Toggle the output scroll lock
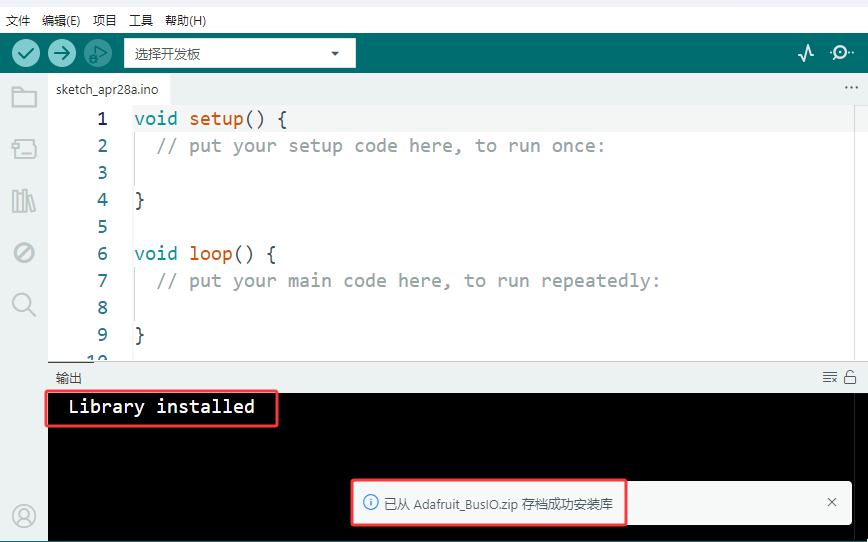 pyautogui.click(x=850, y=377)
